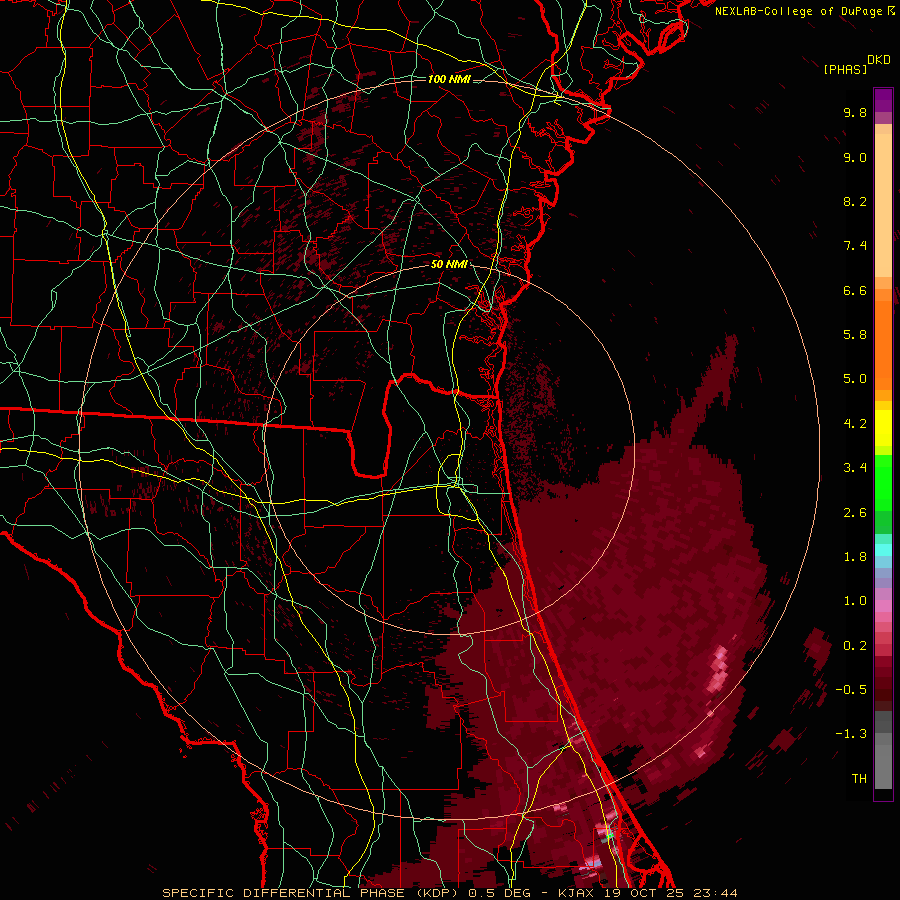Click the 5.8 value on the color scale
This screenshot has height=900, width=900.
pos(855,335)
